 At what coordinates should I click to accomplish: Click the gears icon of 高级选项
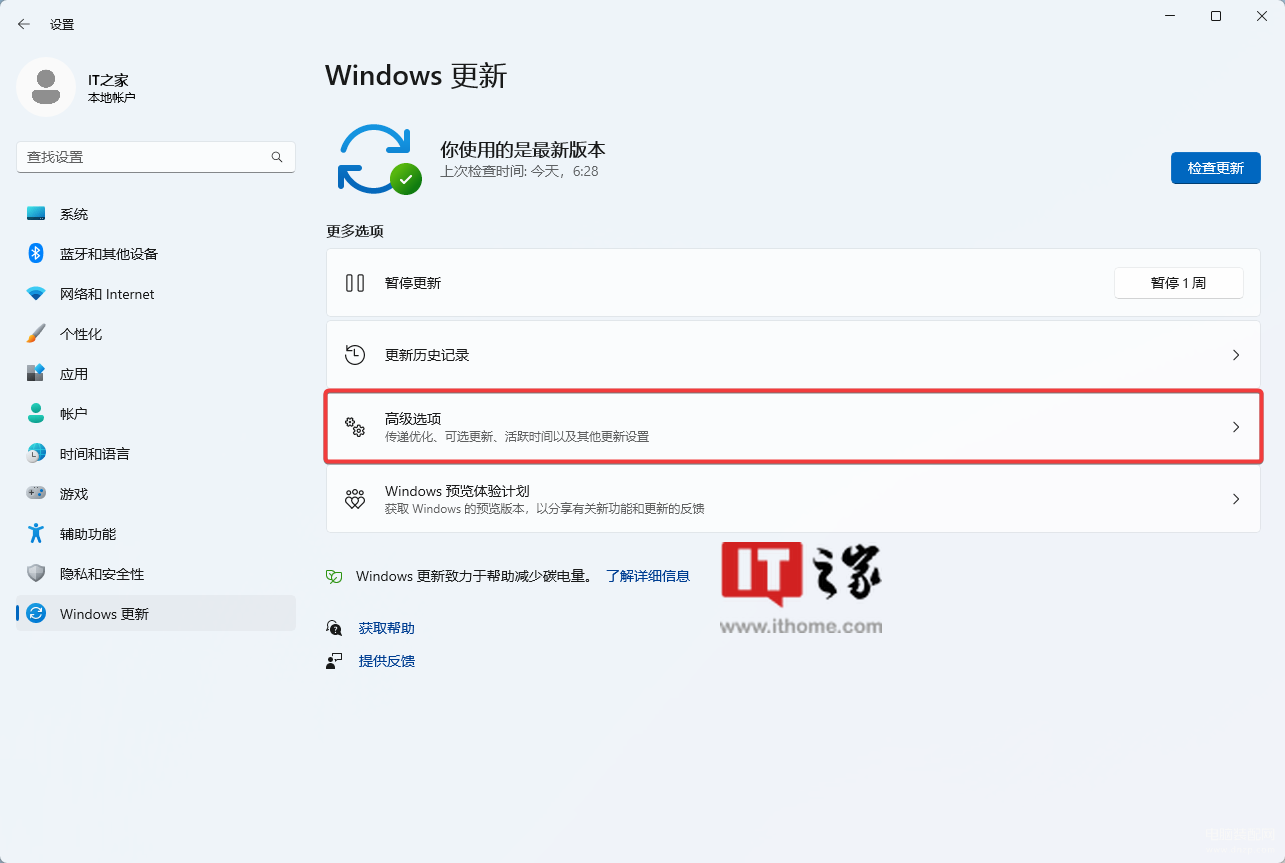(355, 427)
